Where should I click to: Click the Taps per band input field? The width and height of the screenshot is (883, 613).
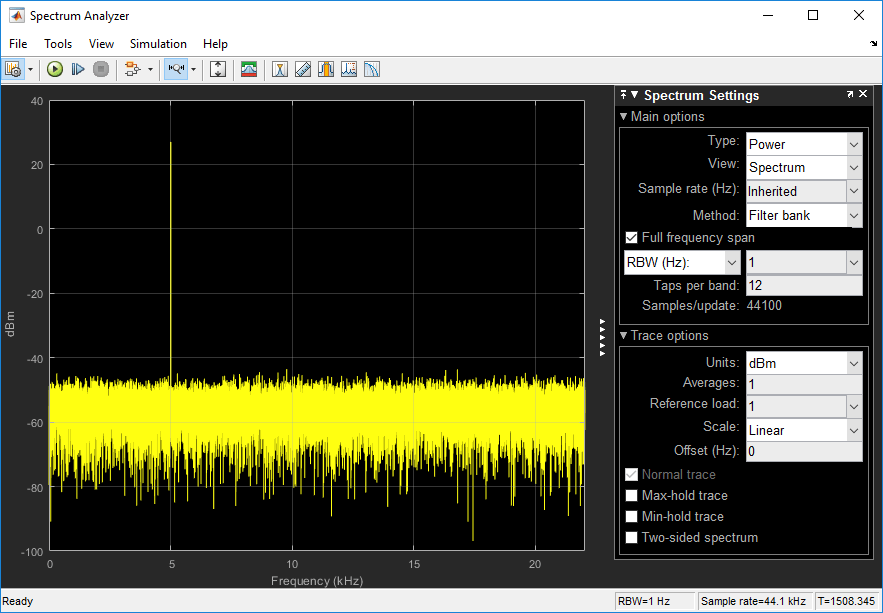[x=803, y=286]
